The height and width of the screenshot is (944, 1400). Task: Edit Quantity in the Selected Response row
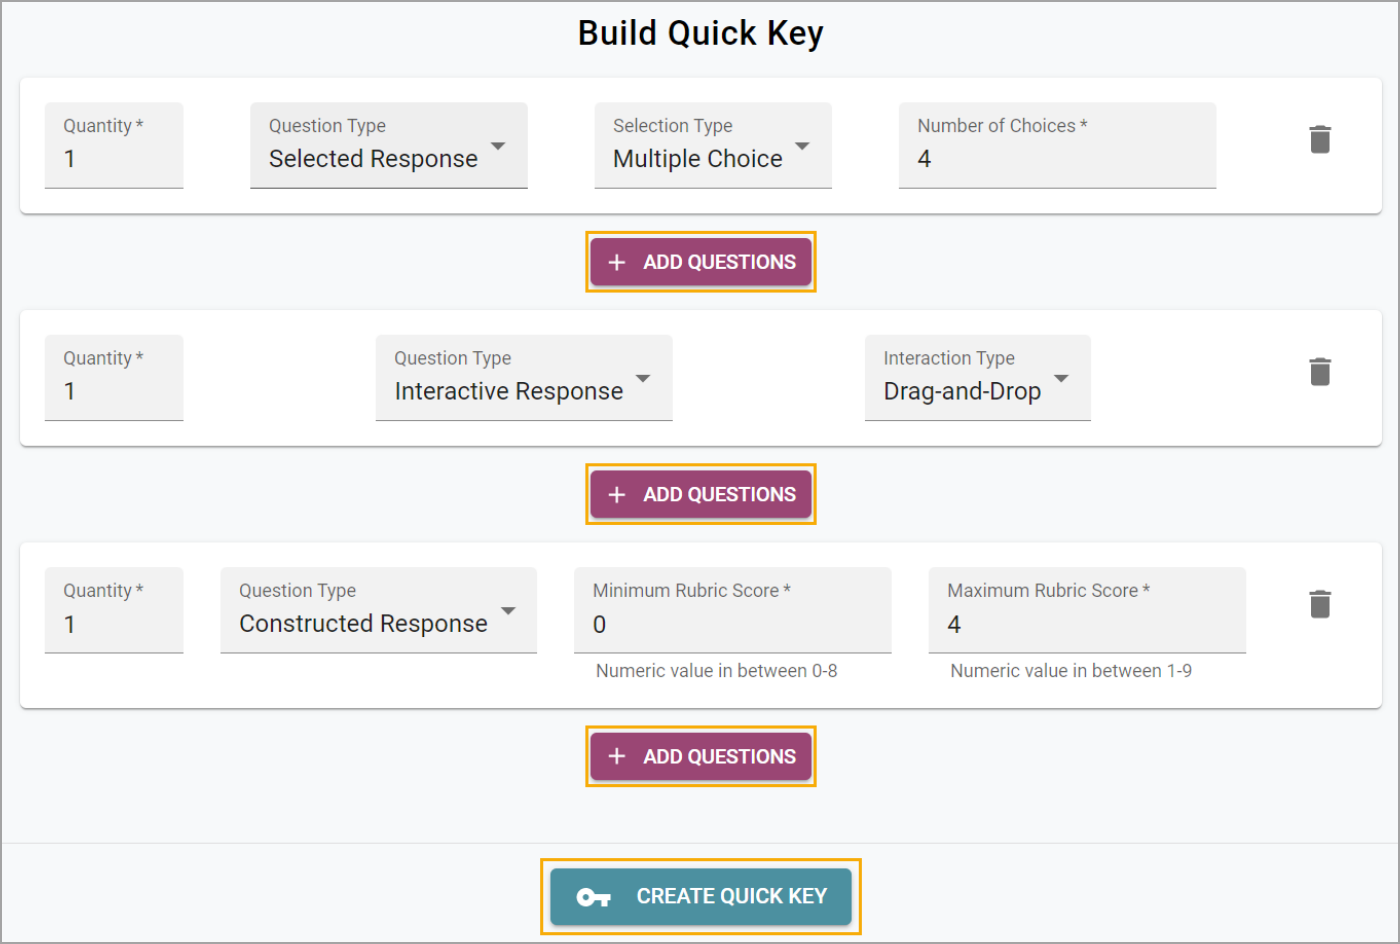(x=114, y=145)
